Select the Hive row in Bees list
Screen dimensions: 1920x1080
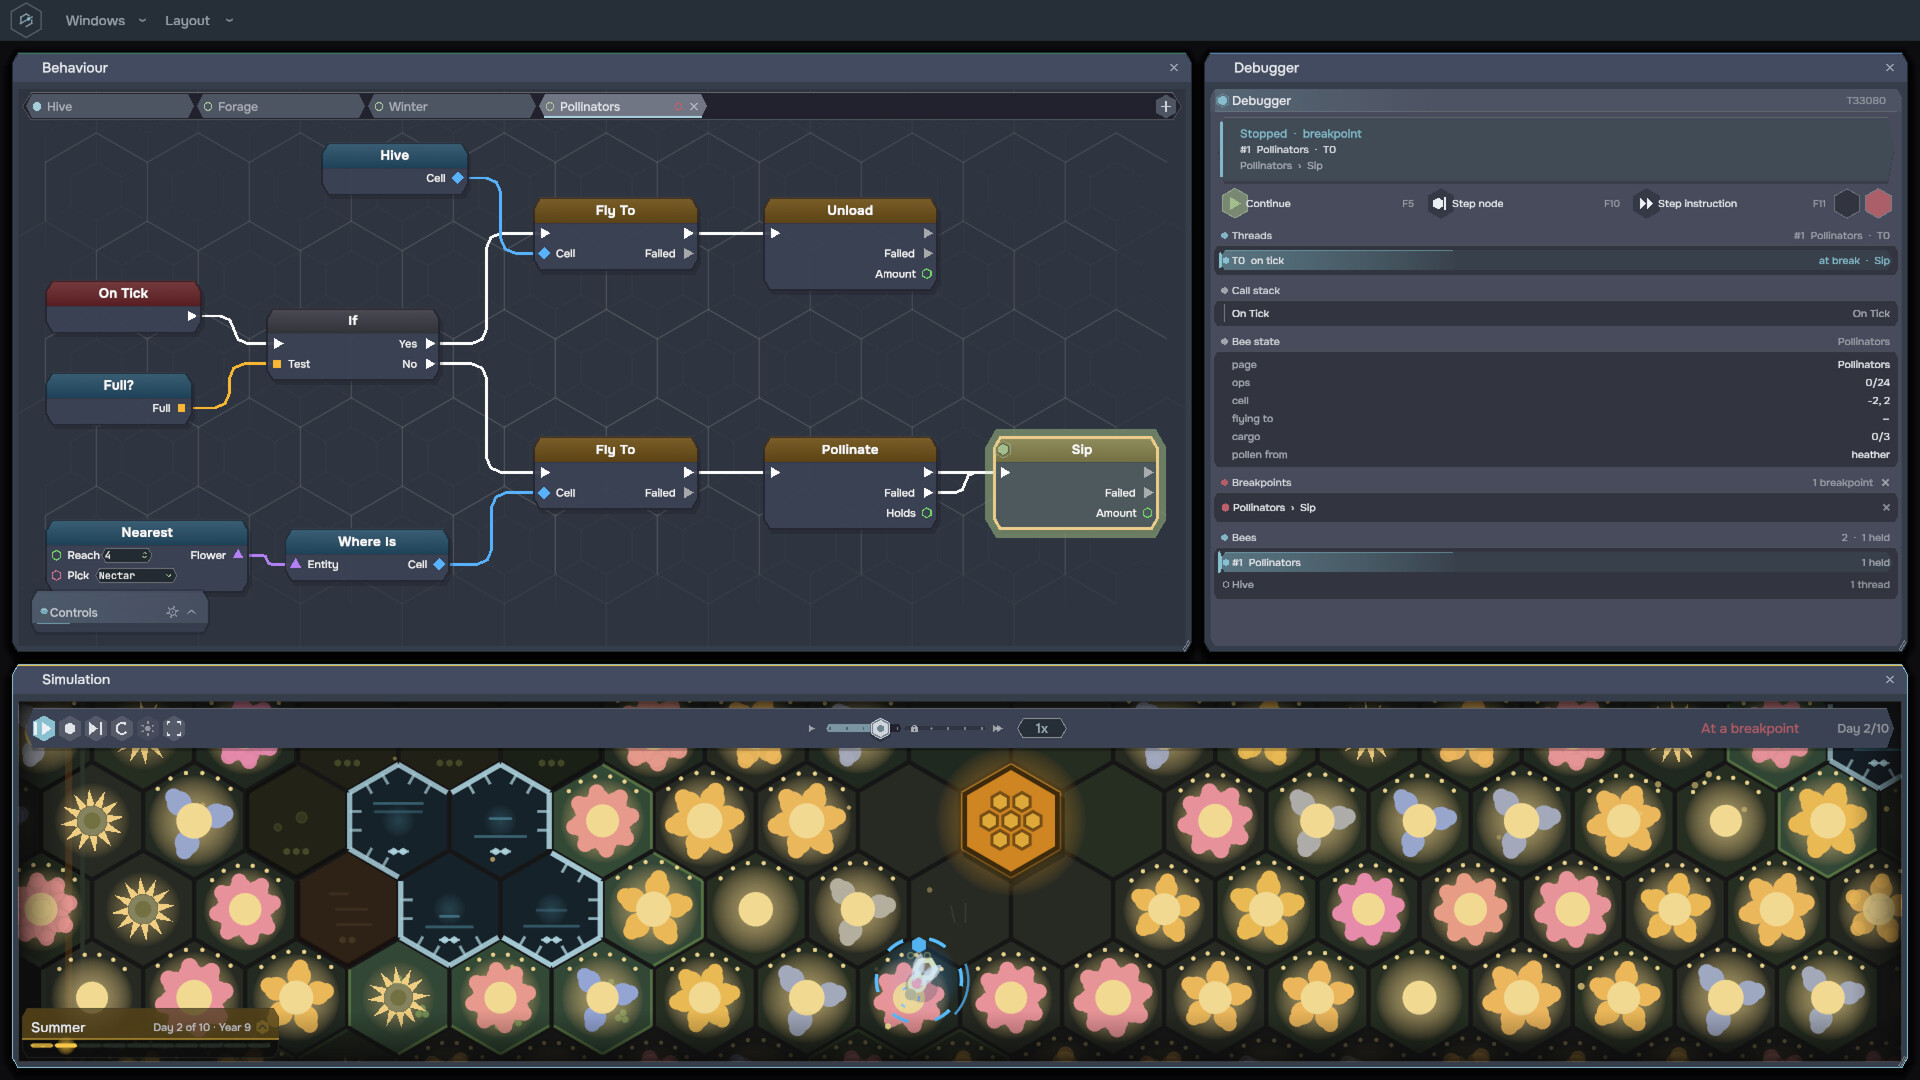(1556, 585)
